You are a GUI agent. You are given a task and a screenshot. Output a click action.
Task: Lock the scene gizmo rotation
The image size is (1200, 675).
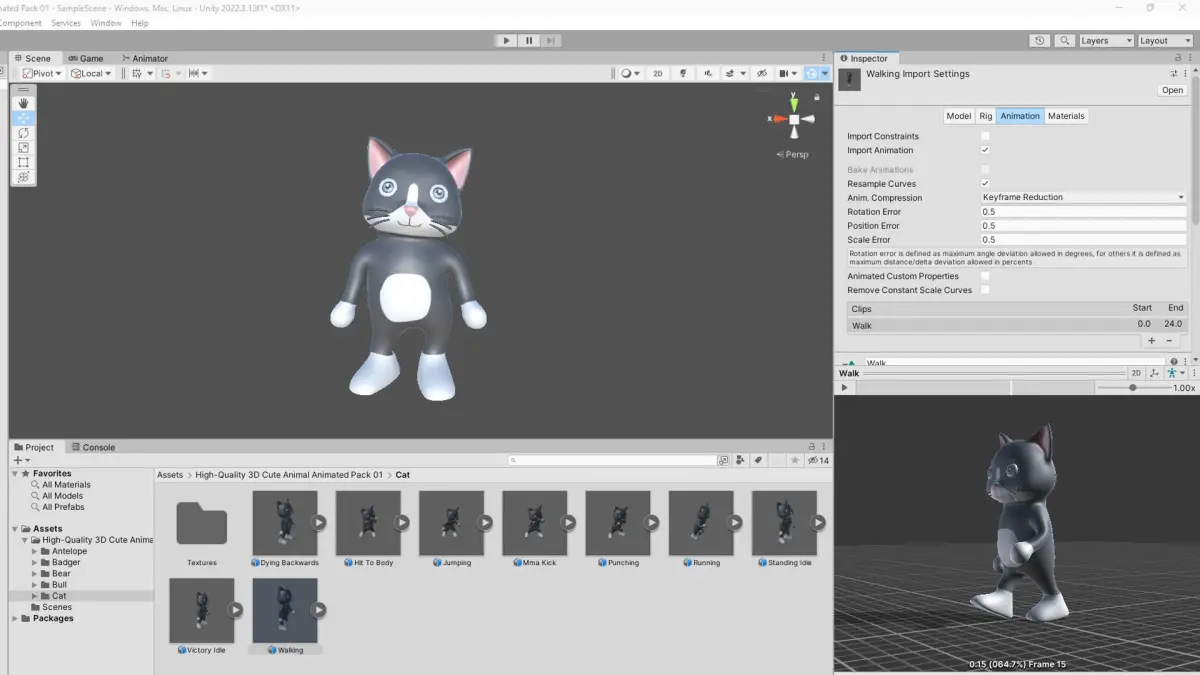click(x=817, y=97)
